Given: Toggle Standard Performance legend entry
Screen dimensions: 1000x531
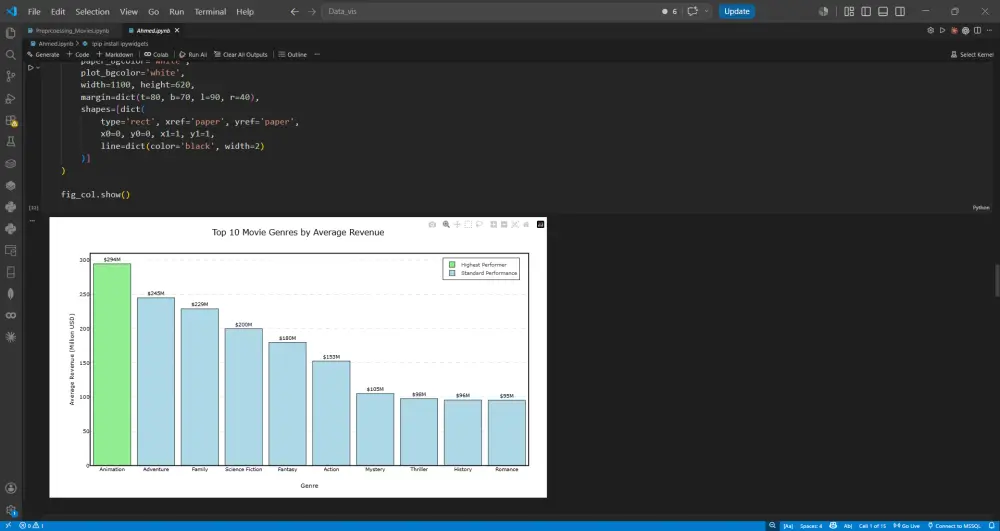Looking at the screenshot, I should (483, 273).
